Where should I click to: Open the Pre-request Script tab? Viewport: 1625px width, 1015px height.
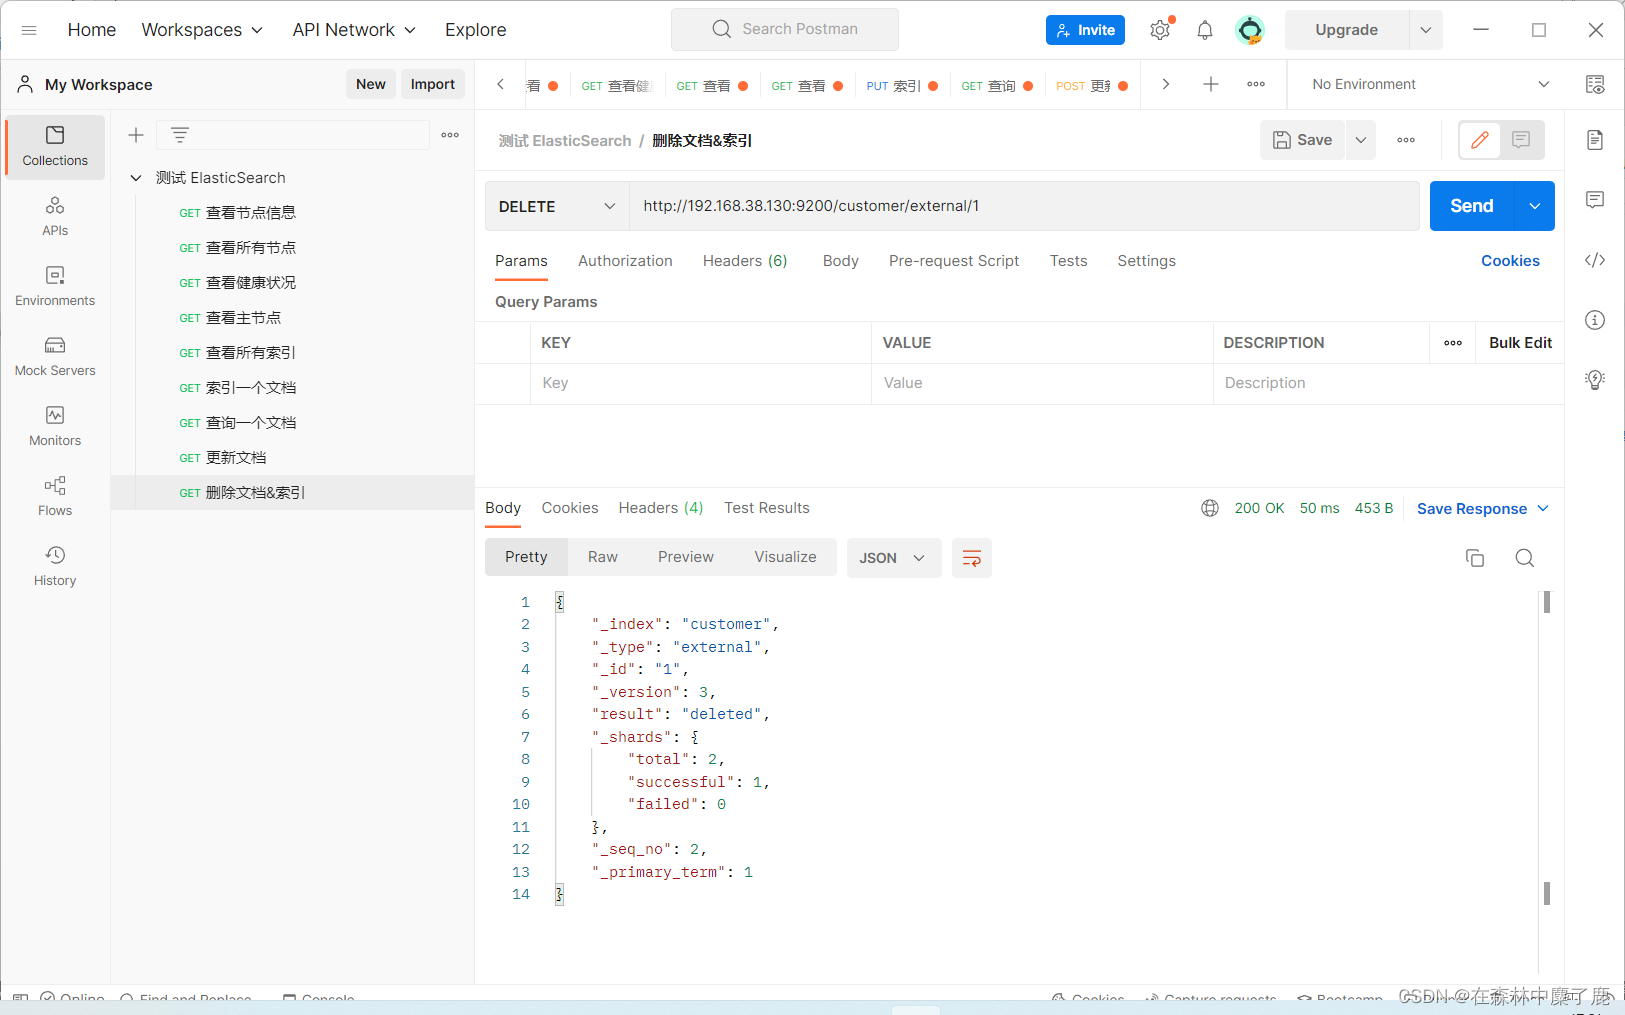coord(954,261)
